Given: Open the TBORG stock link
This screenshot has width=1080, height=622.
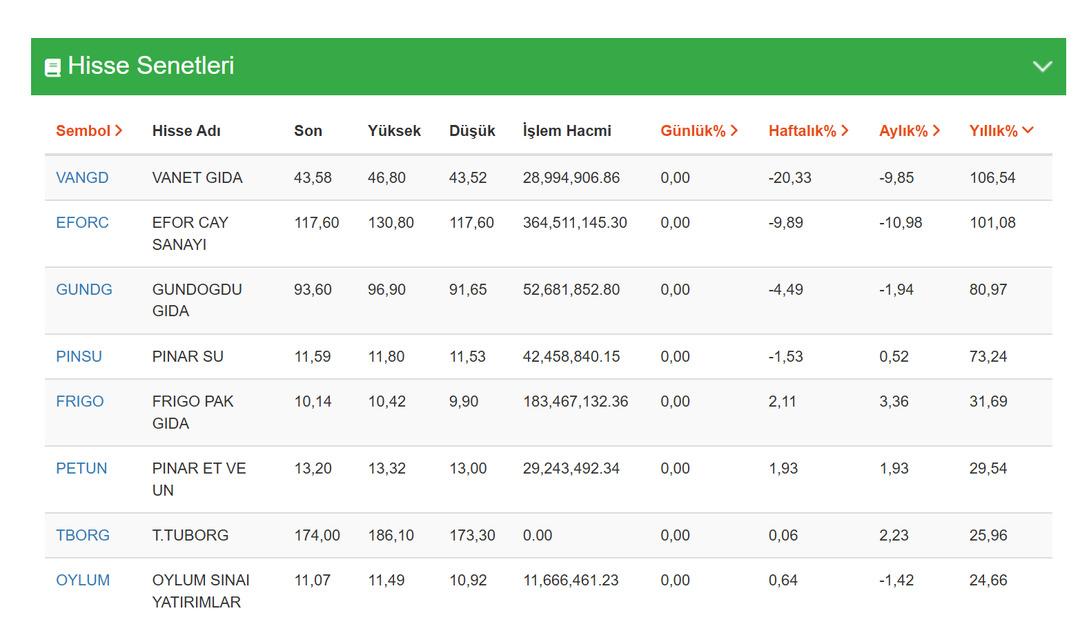Looking at the screenshot, I should 83,536.
